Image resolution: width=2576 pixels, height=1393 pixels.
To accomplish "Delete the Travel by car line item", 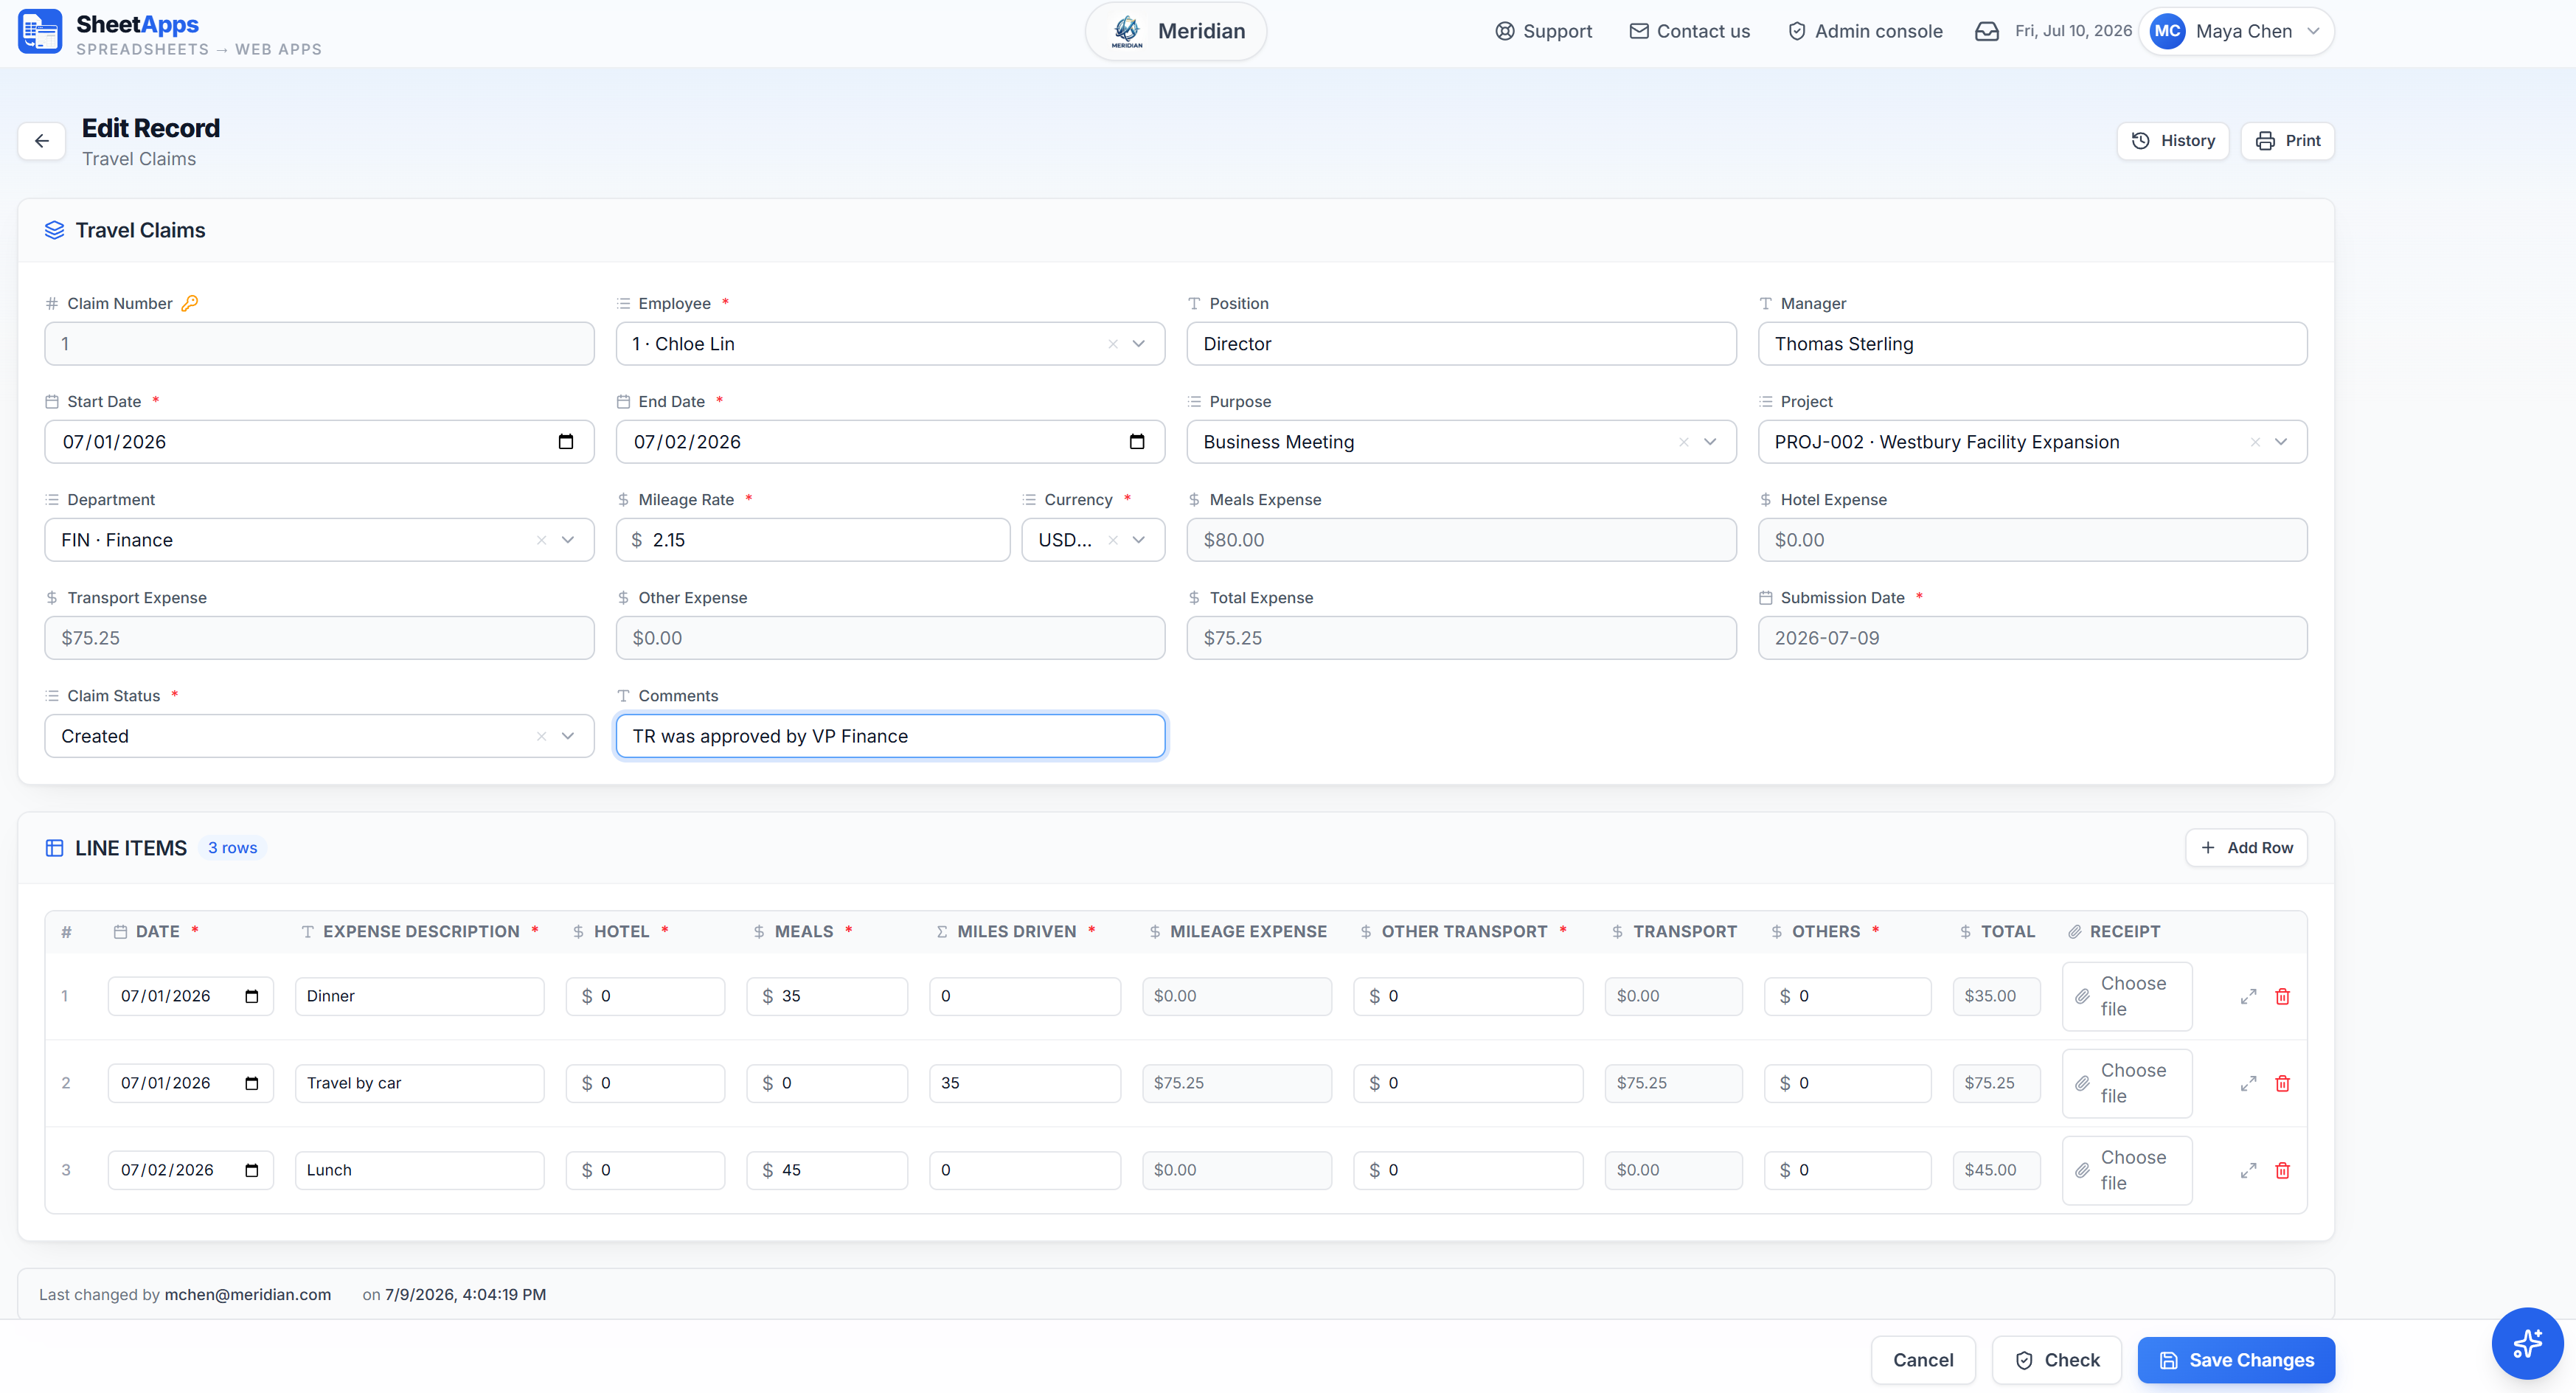I will pyautogui.click(x=2282, y=1083).
